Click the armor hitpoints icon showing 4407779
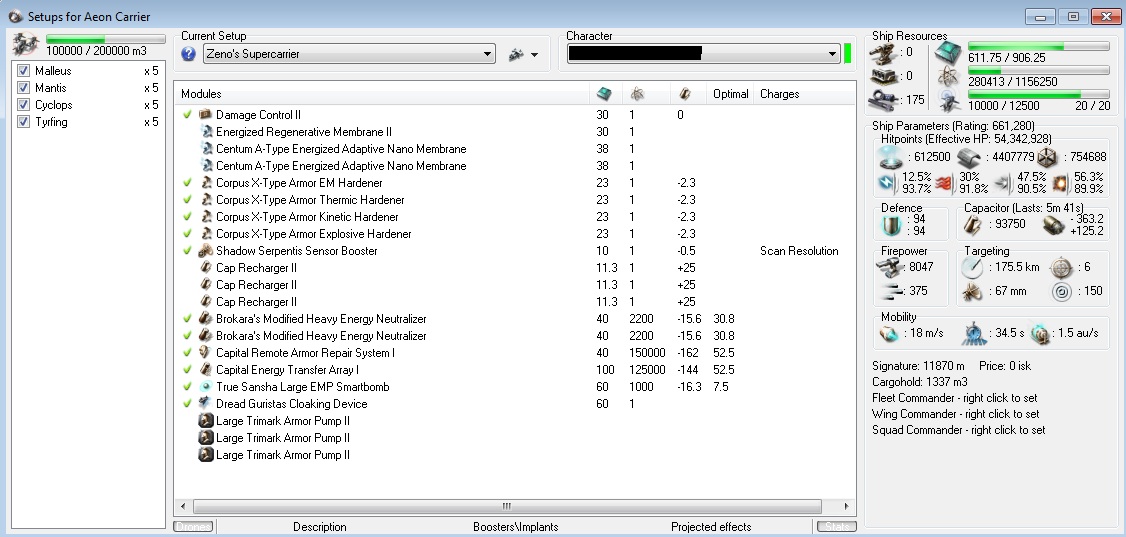Screen dimensions: 1126x537 click(x=970, y=157)
